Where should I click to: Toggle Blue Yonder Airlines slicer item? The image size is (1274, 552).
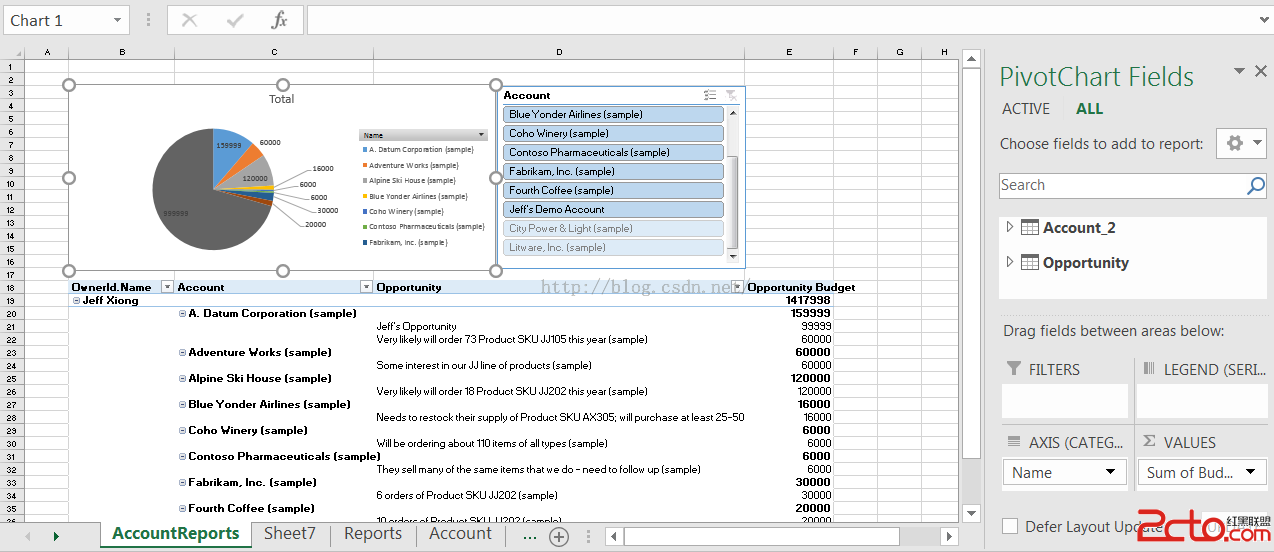tap(613, 114)
